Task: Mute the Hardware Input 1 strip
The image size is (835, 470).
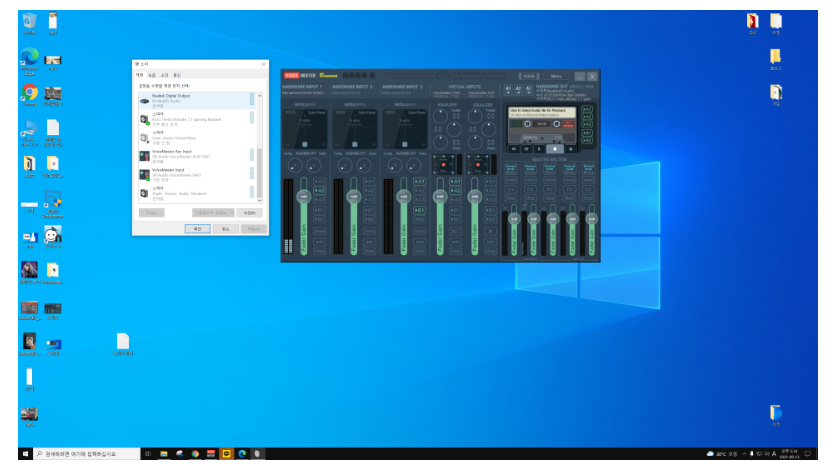Action: click(320, 251)
